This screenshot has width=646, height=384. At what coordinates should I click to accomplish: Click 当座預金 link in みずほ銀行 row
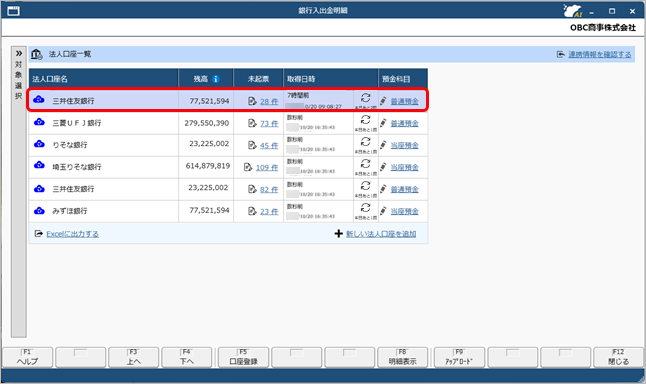[x=405, y=211]
